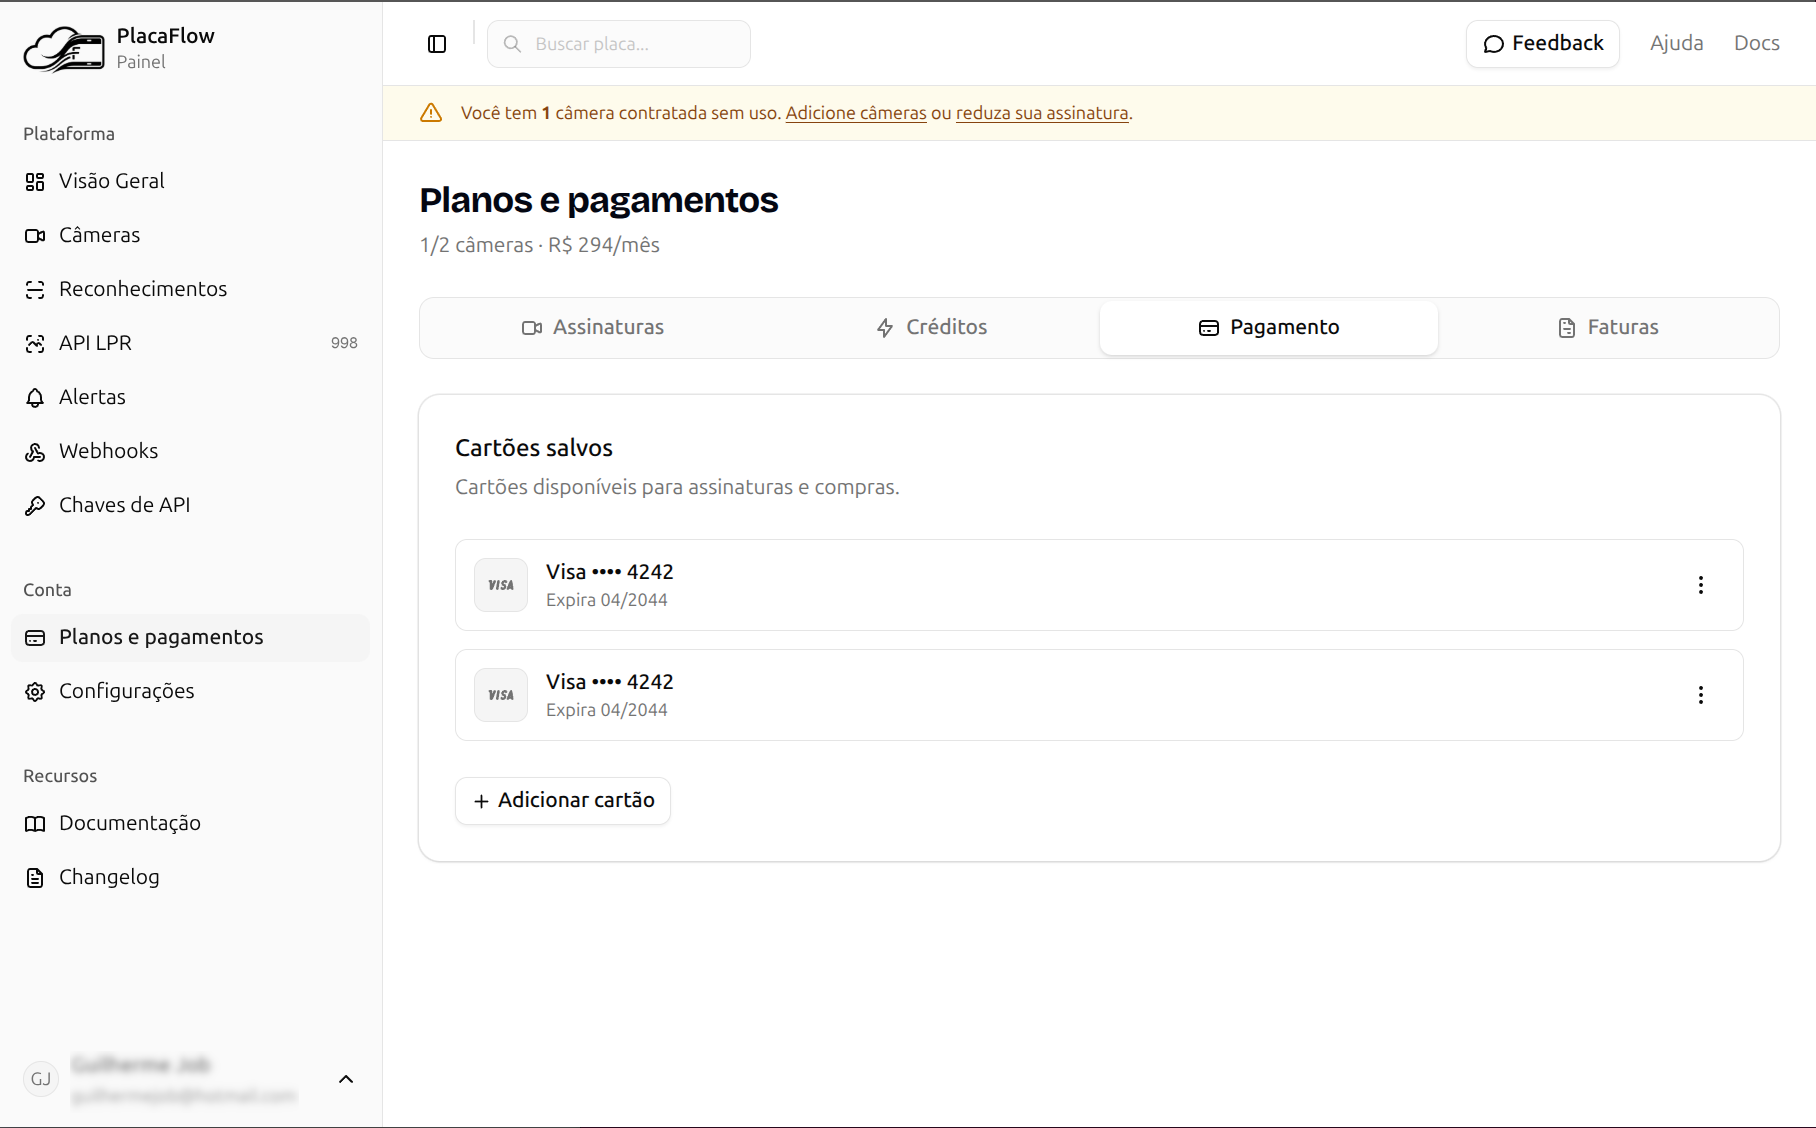The width and height of the screenshot is (1816, 1128).
Task: Open the API LPR section
Action: 95,343
